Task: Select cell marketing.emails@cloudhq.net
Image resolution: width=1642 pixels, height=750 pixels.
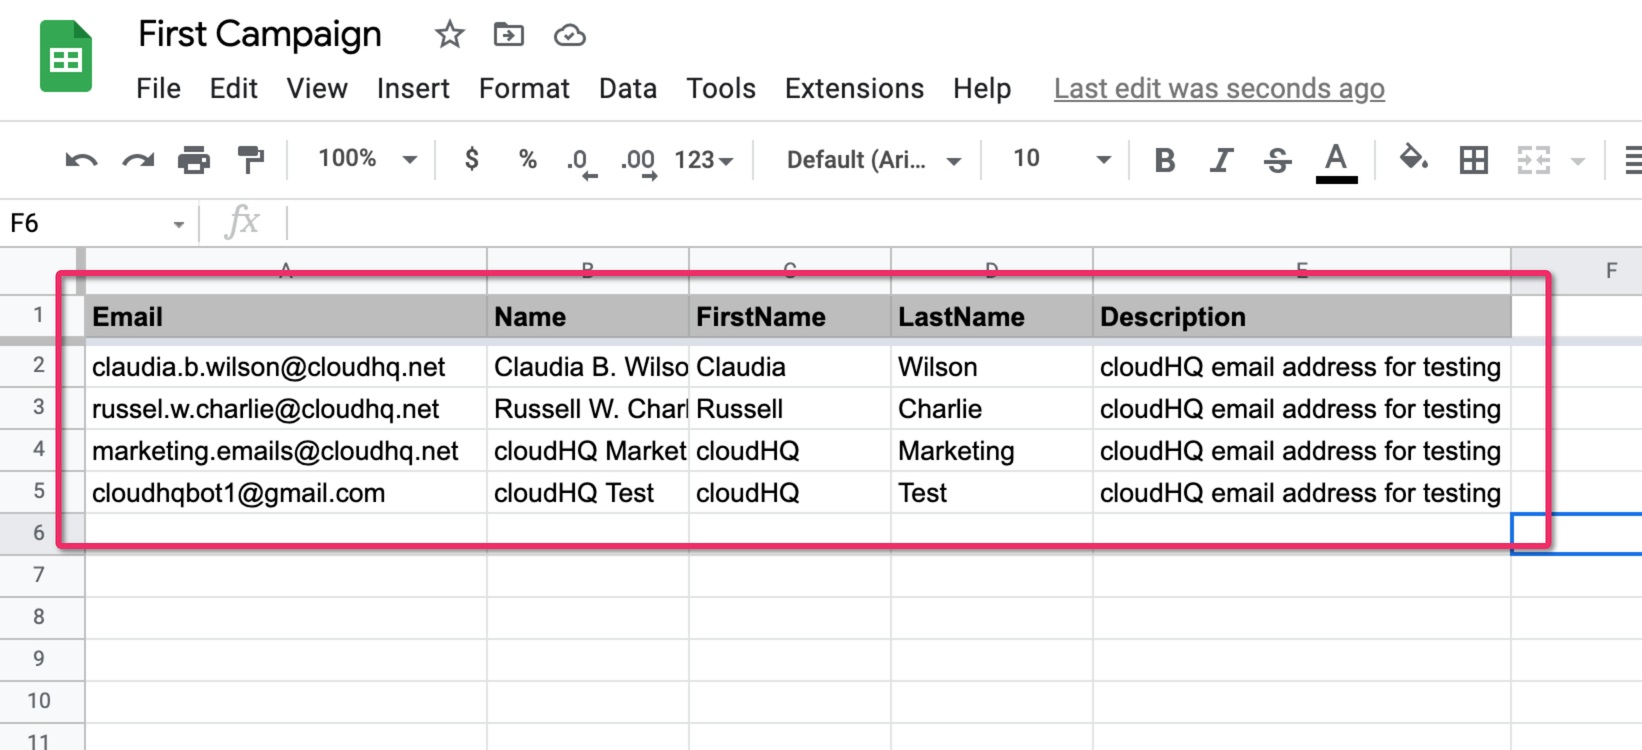Action: point(286,451)
